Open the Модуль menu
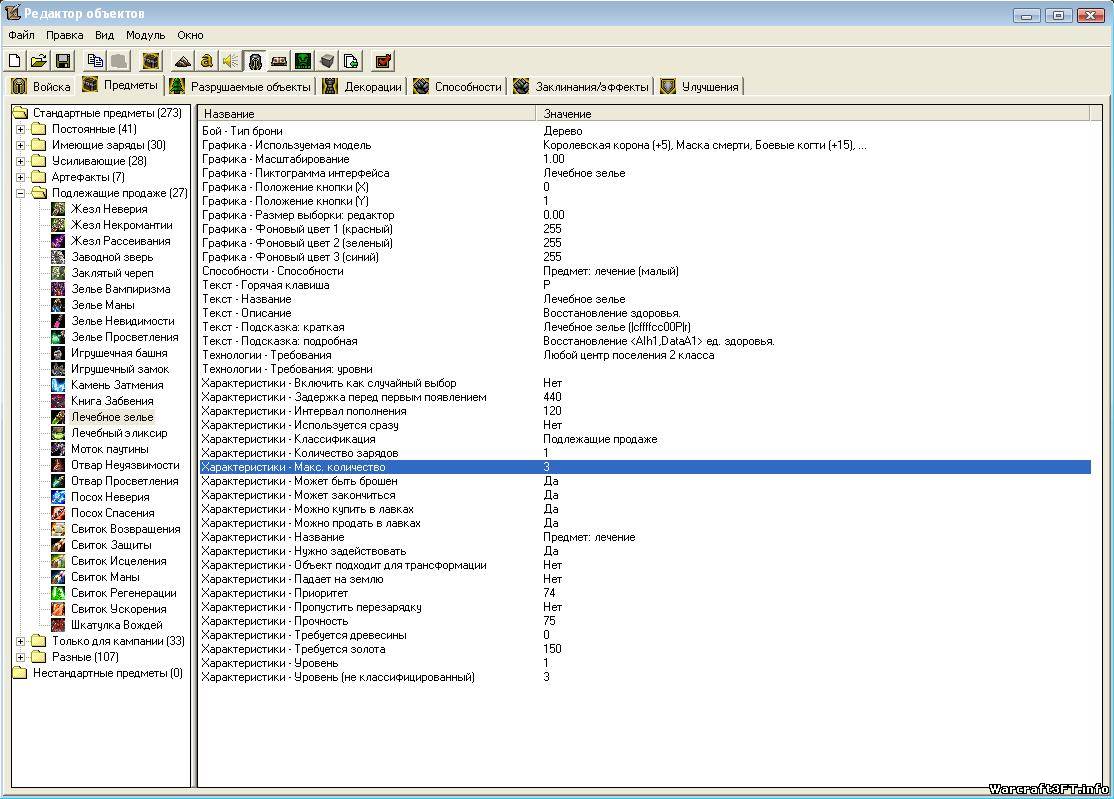This screenshot has width=1114, height=799. (x=145, y=35)
